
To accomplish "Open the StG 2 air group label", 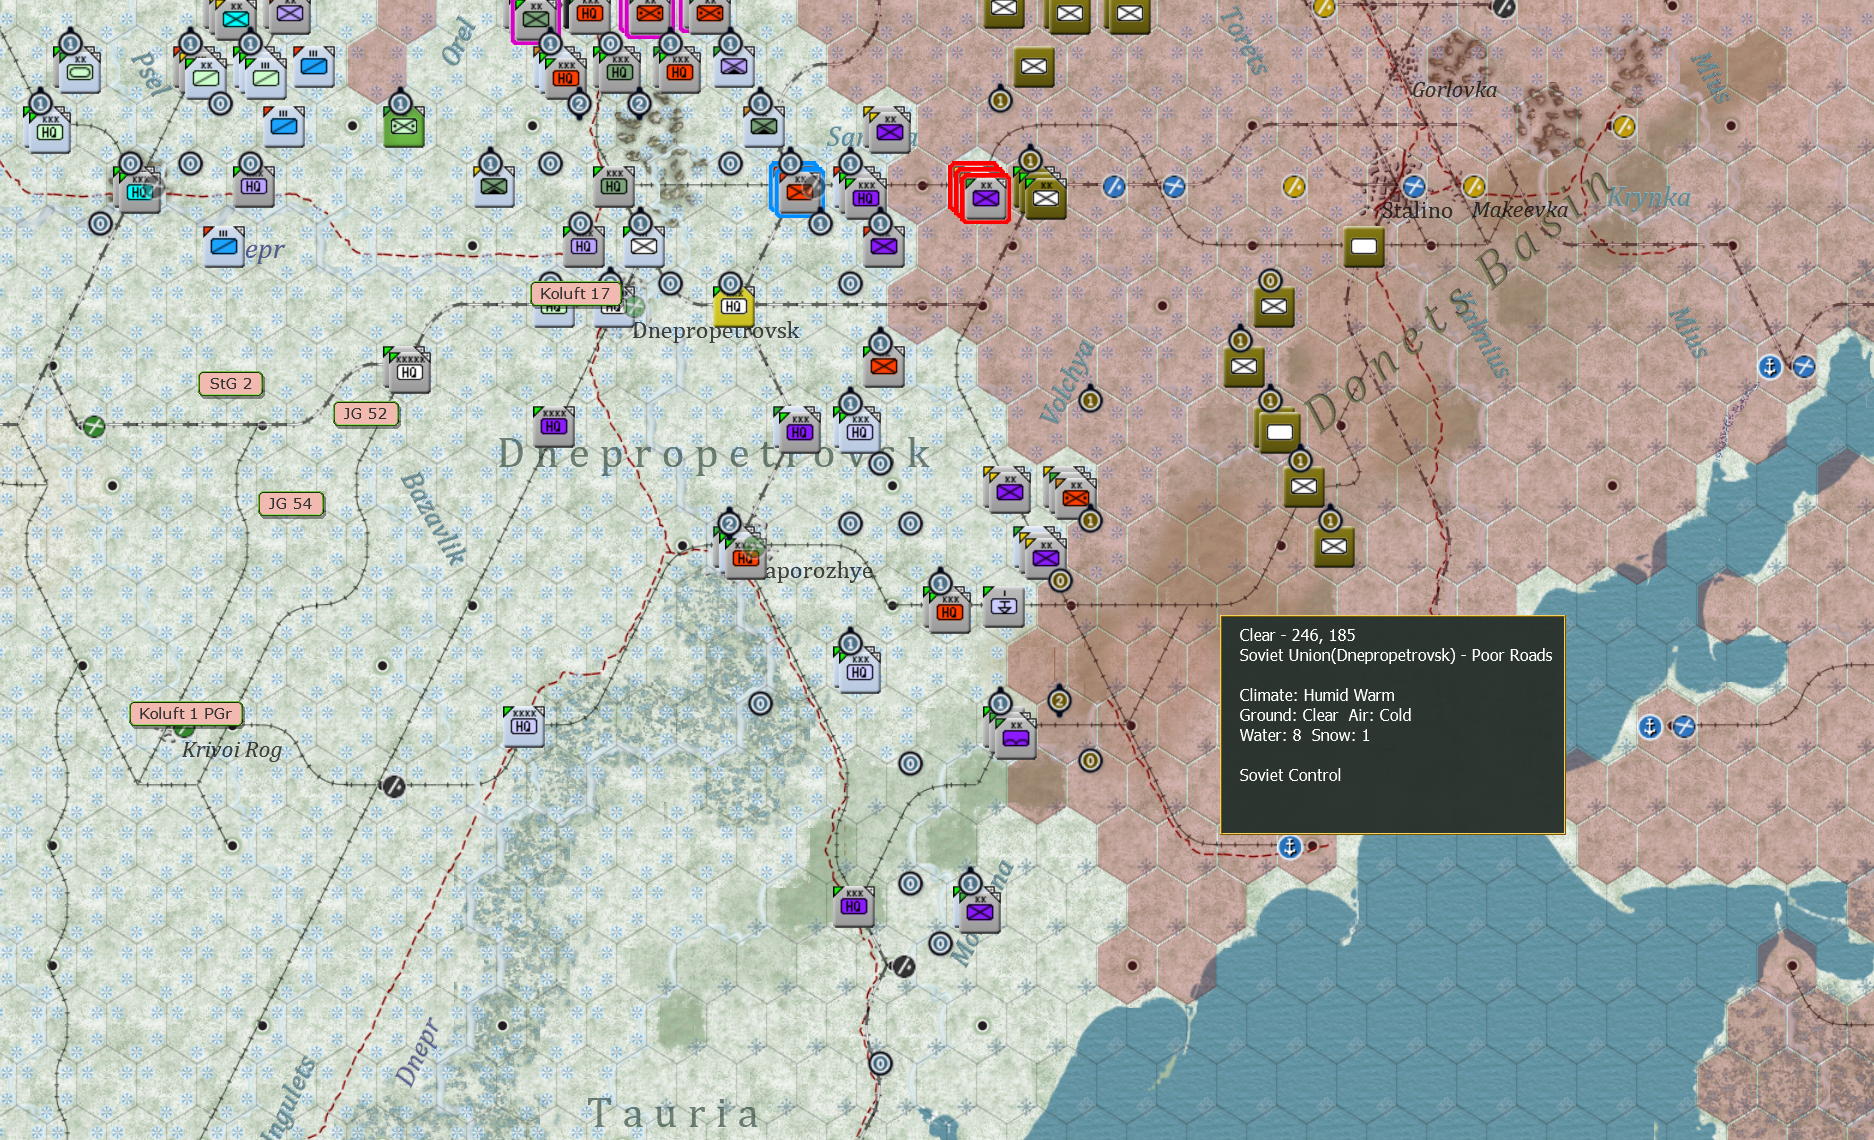I will click(x=230, y=383).
